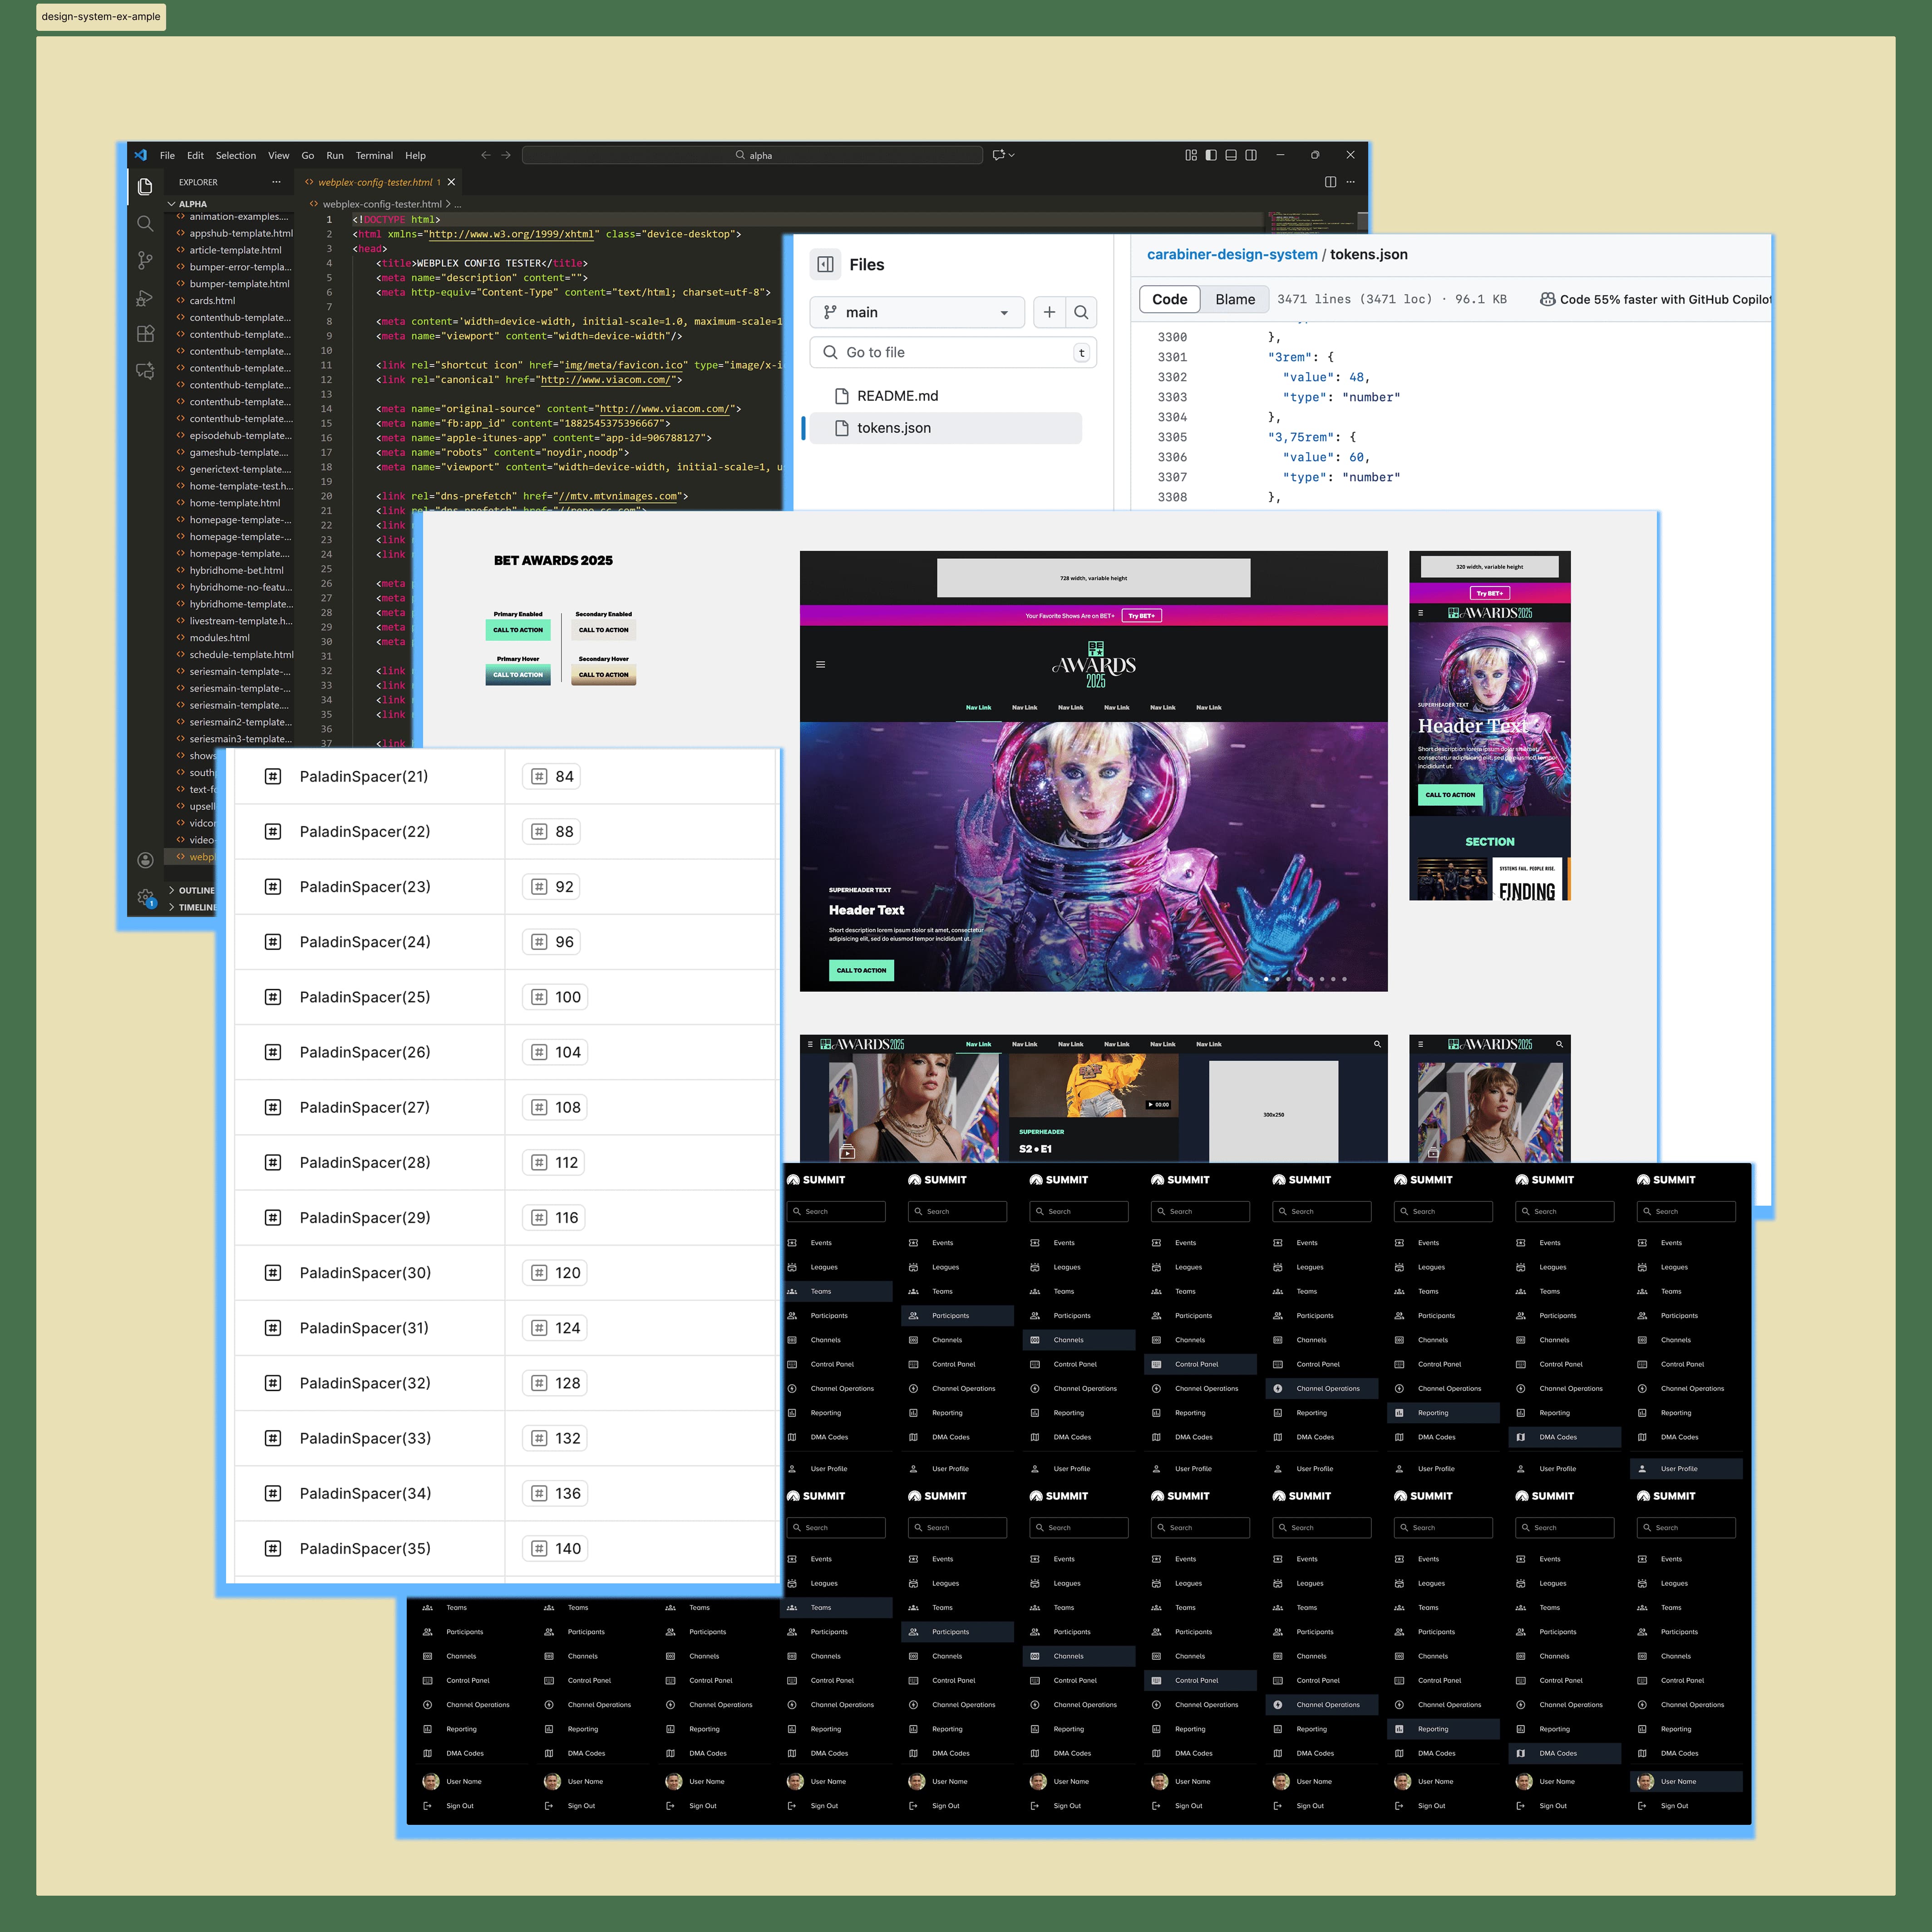
Task: Open the Source Control view in VS Code
Action: pos(145,260)
